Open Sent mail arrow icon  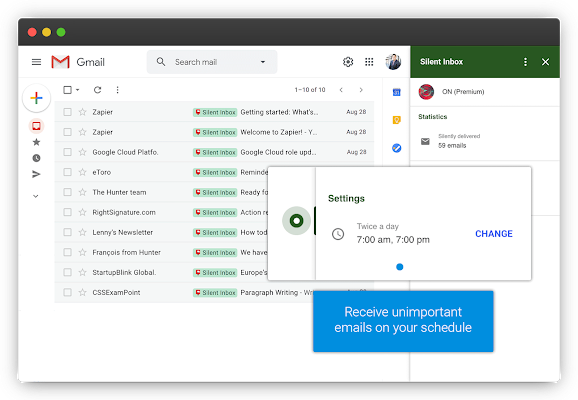(x=36, y=174)
